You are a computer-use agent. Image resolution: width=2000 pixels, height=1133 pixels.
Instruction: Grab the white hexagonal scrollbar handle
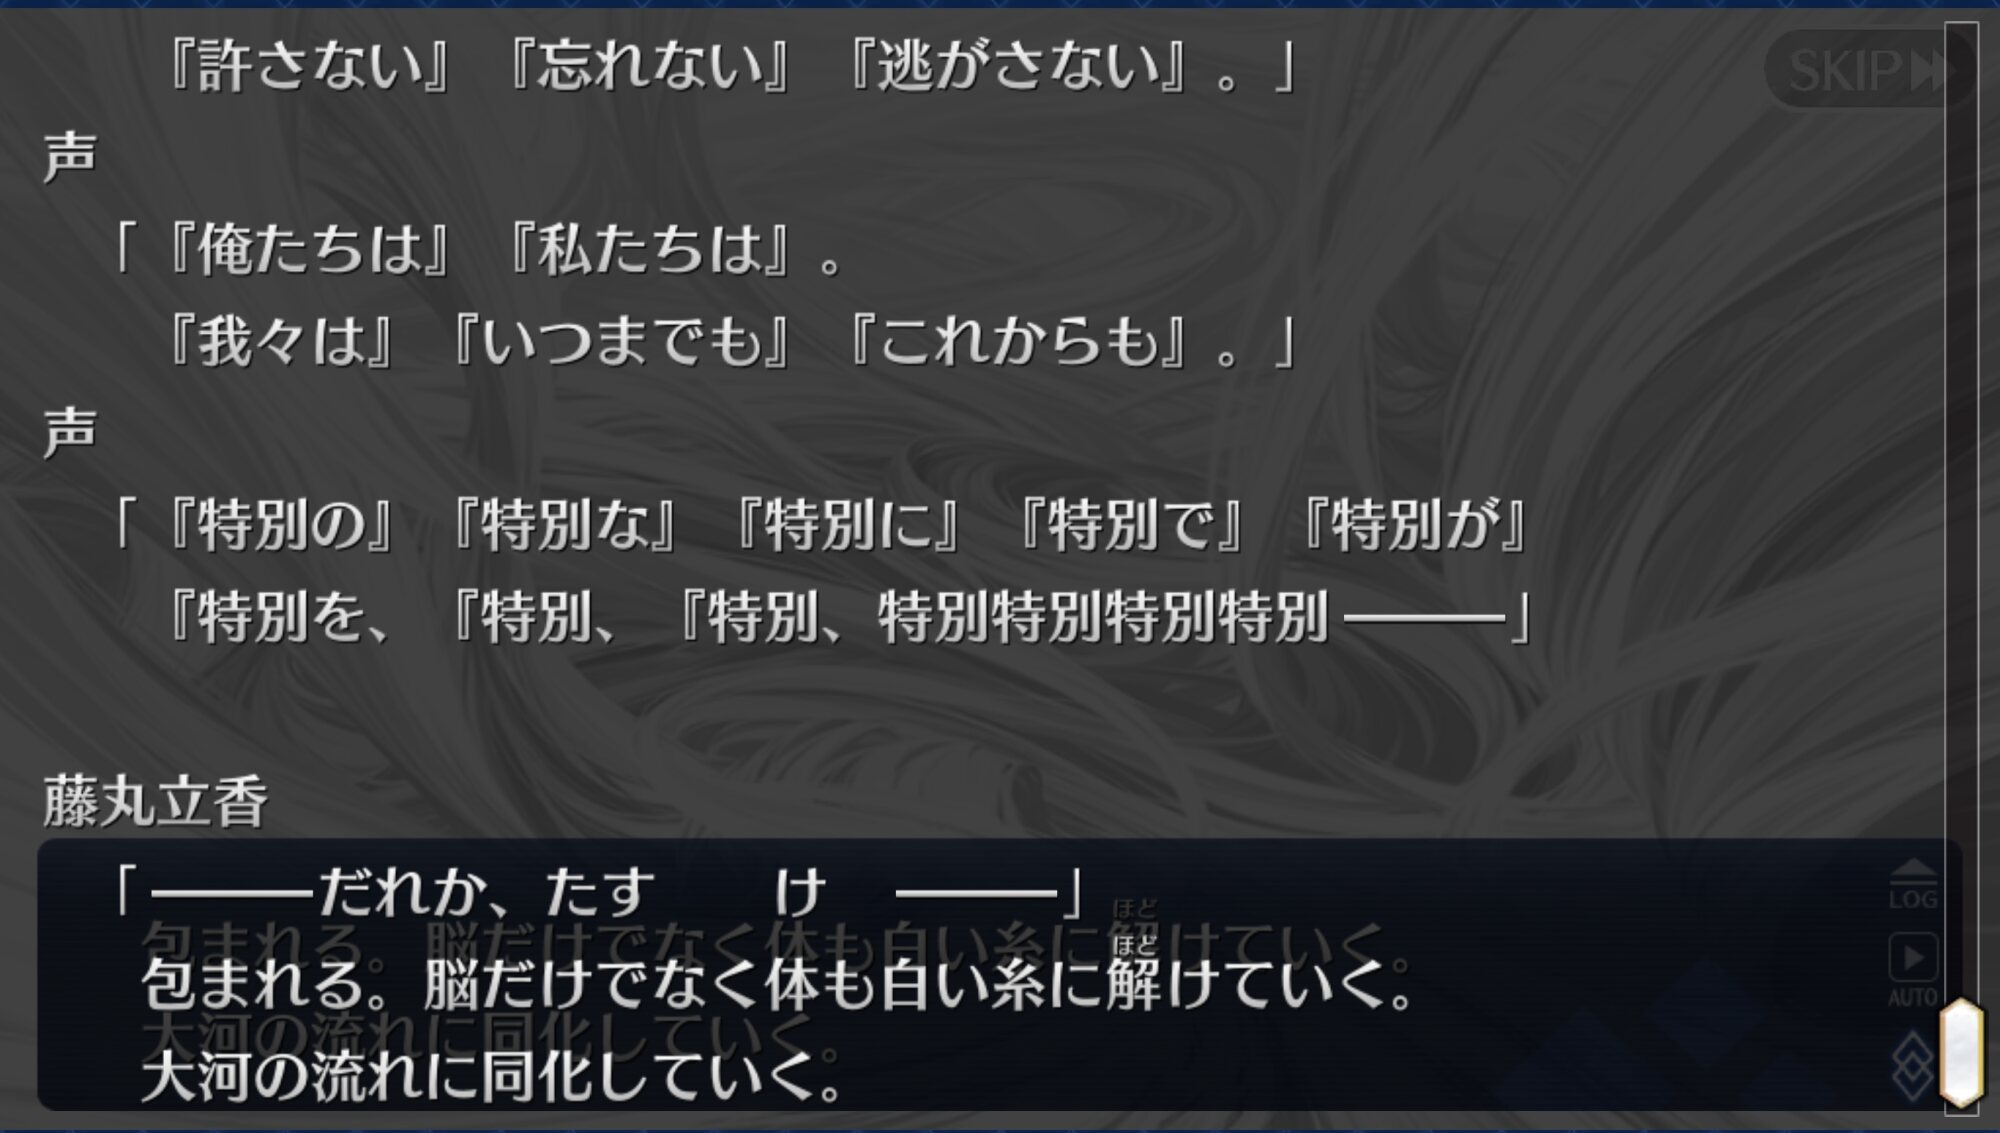(x=1962, y=1051)
